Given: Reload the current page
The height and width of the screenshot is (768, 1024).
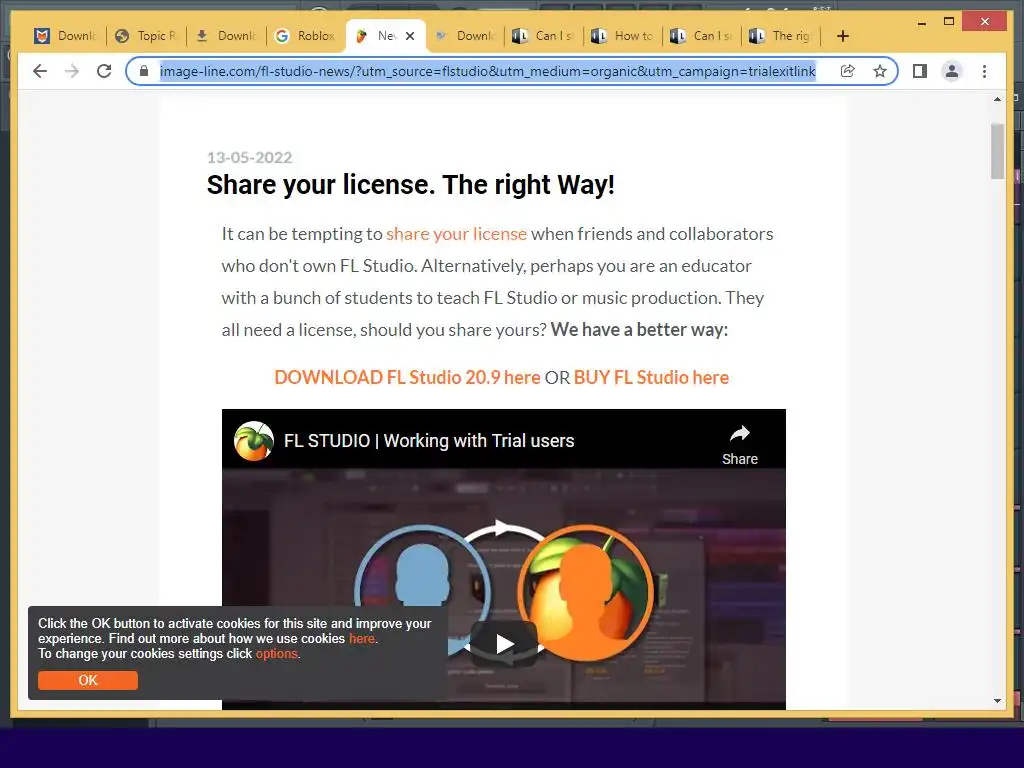Looking at the screenshot, I should (x=104, y=71).
